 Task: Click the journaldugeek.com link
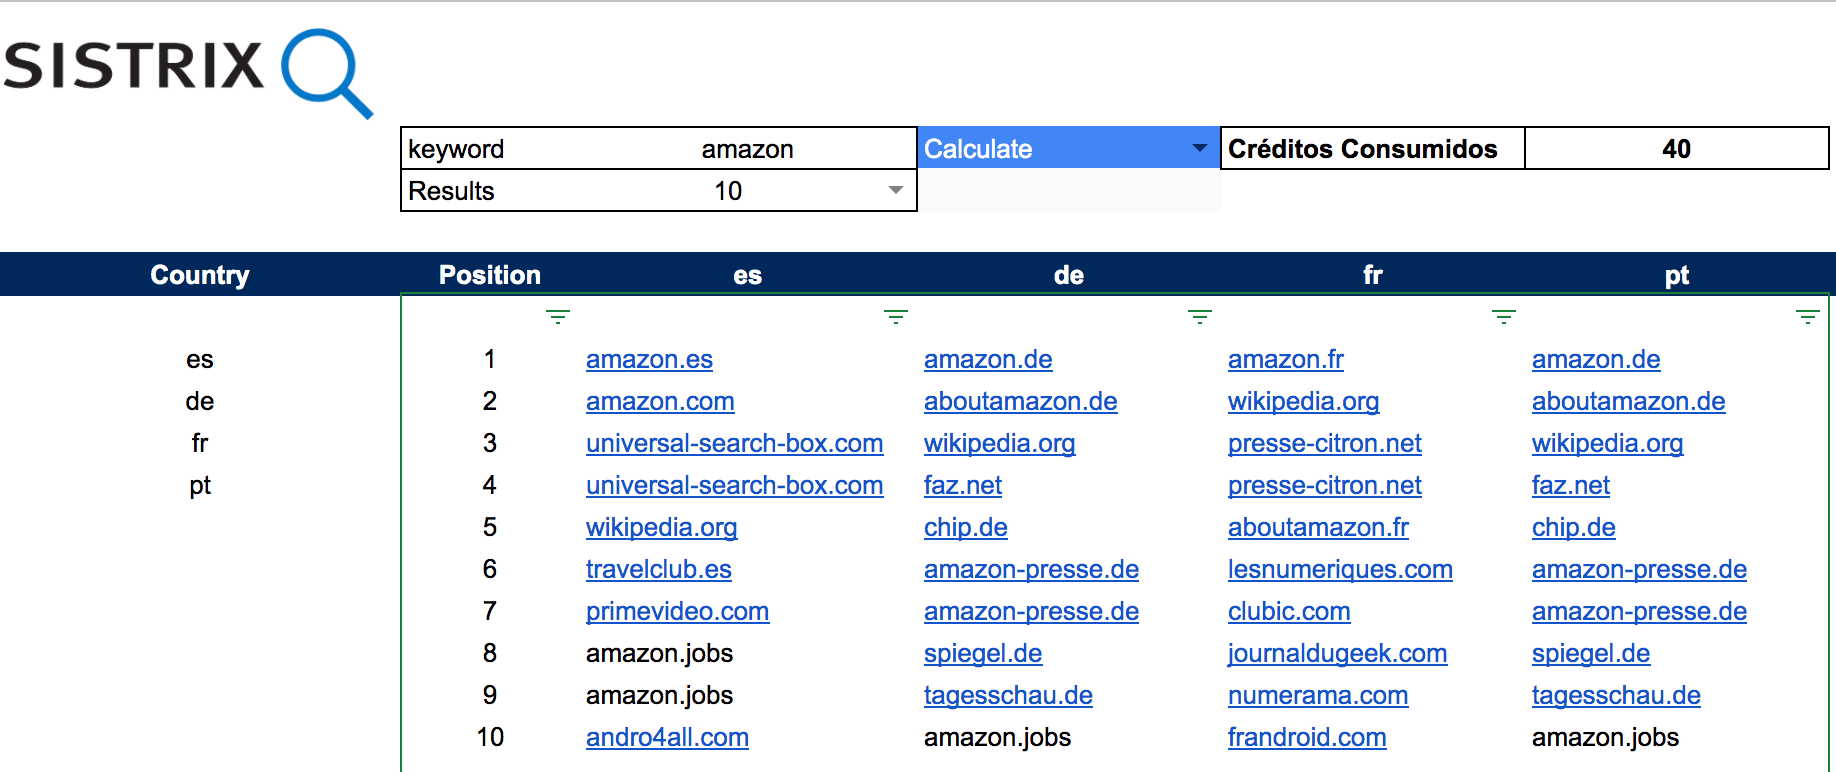[x=1337, y=653]
